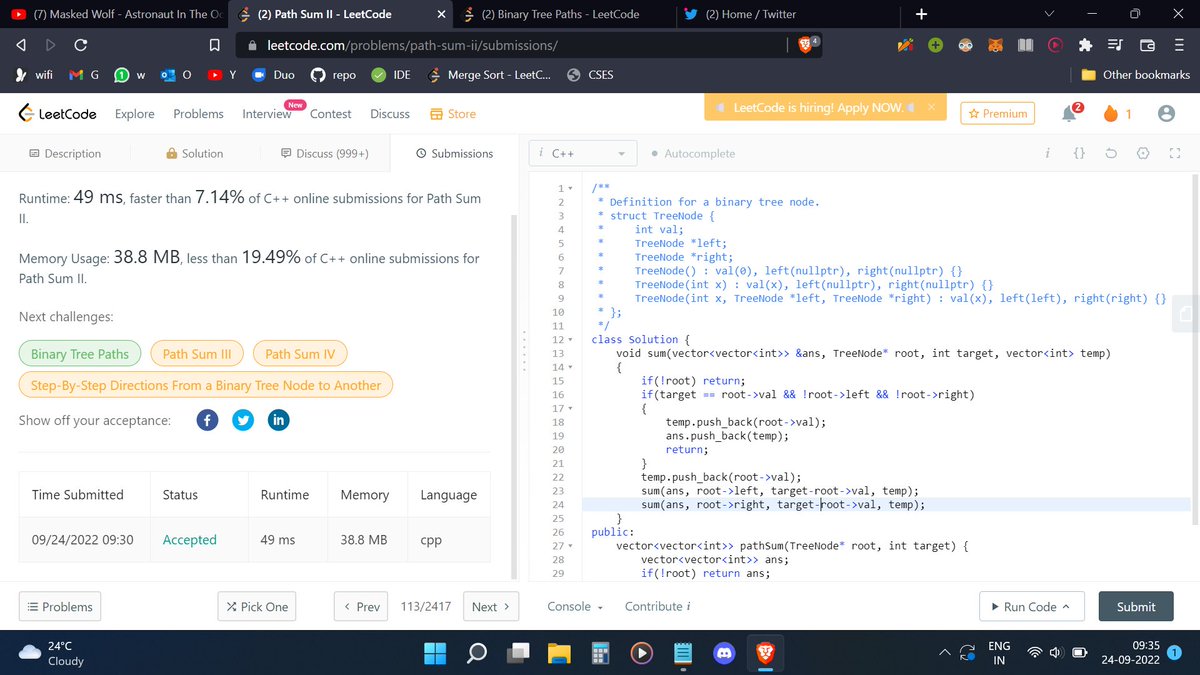Click the streak flame icon
Viewport: 1200px width, 675px height.
(x=1110, y=114)
